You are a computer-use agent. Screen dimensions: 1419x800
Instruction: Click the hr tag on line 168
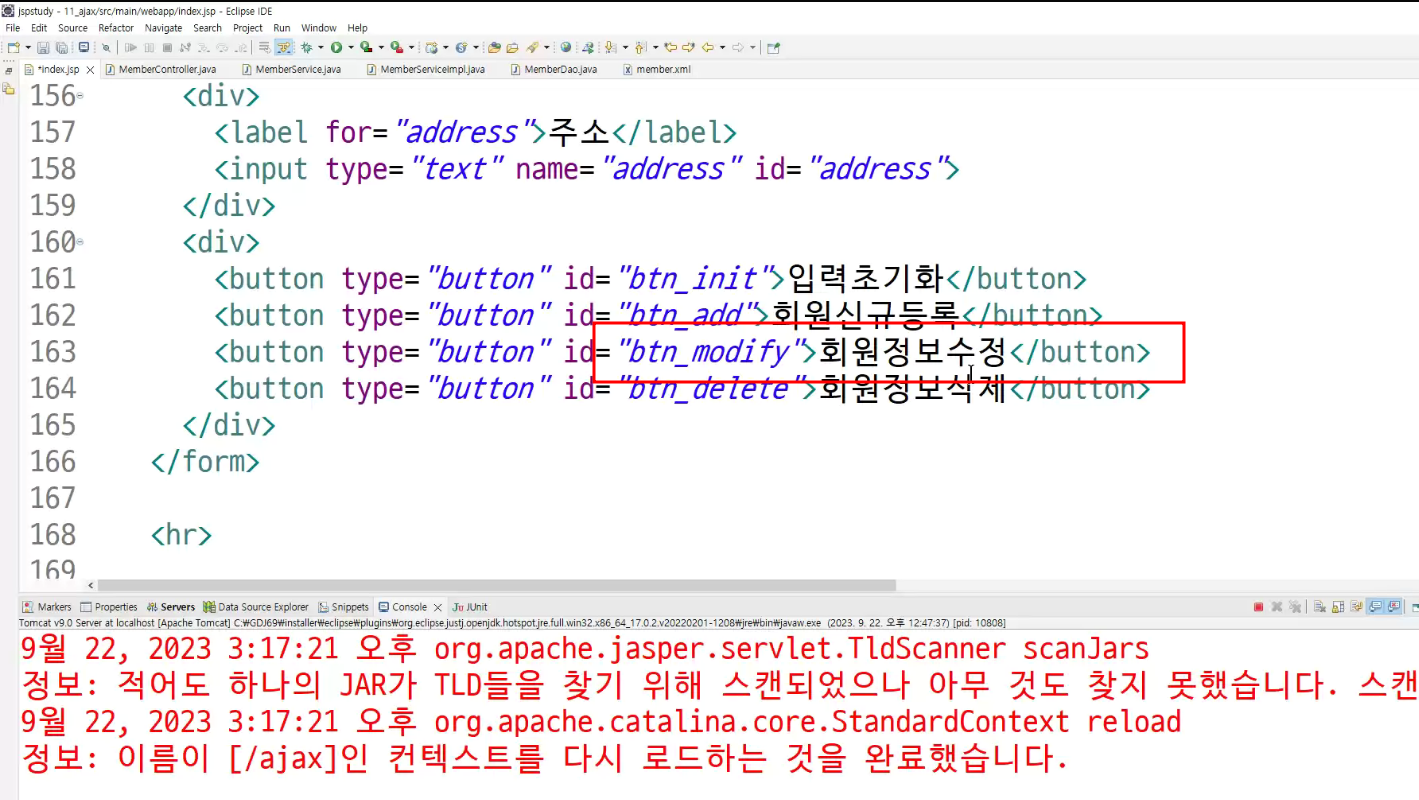pyautogui.click(x=181, y=535)
